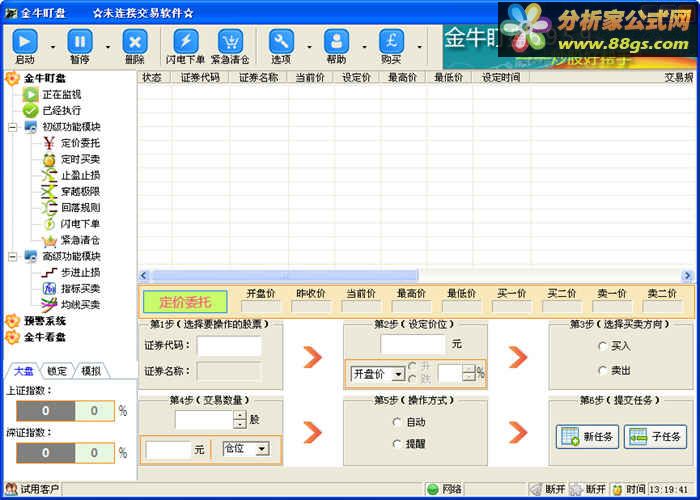Open 回落规则 in the tree
The width and height of the screenshot is (700, 500).
point(80,208)
